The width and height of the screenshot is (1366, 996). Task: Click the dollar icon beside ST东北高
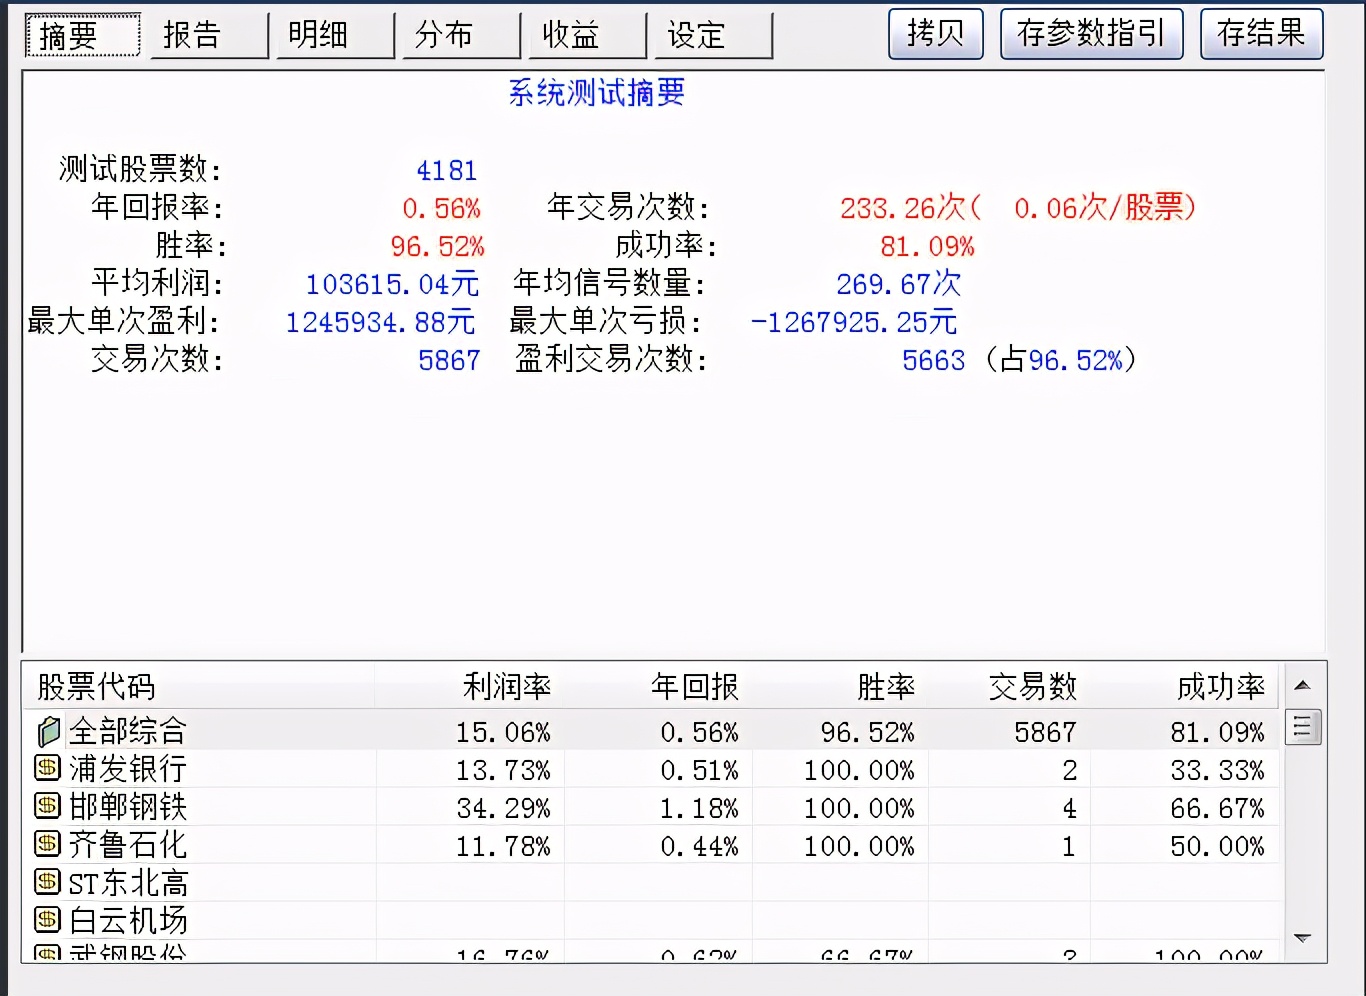46,882
